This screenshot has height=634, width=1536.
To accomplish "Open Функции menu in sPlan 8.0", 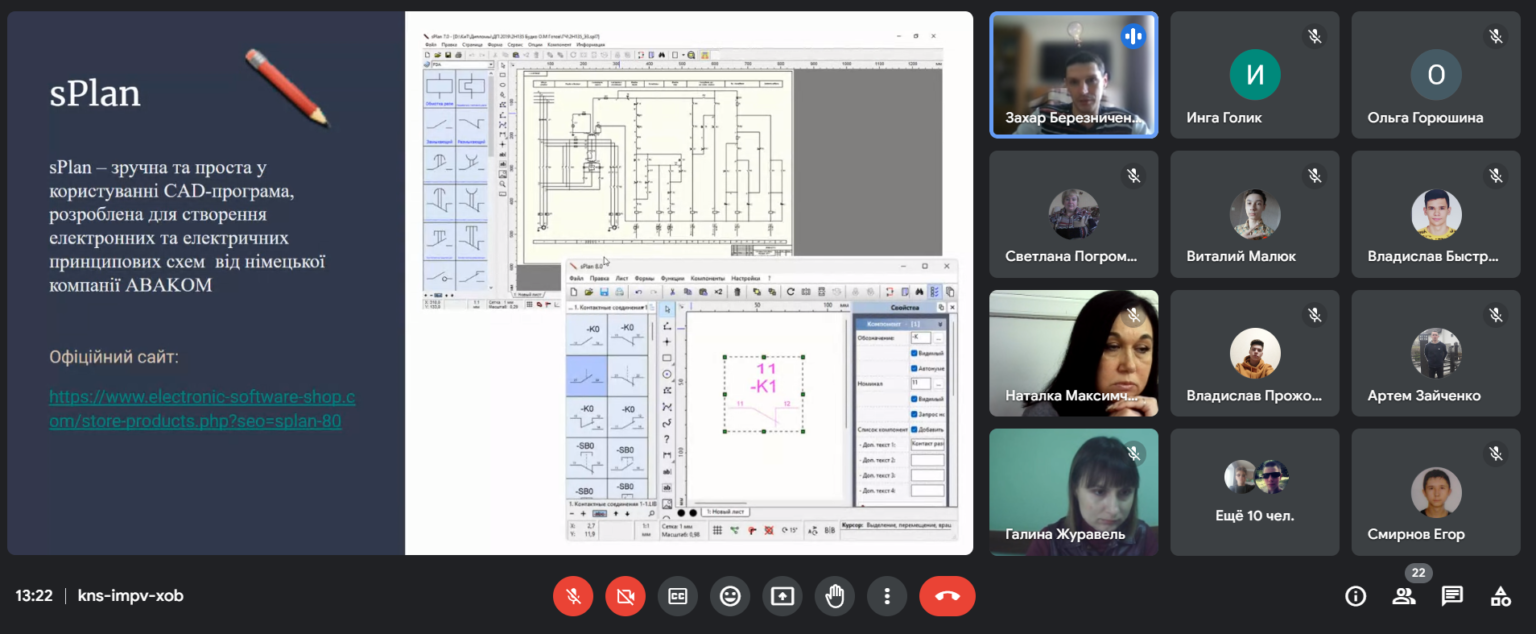I will point(672,278).
